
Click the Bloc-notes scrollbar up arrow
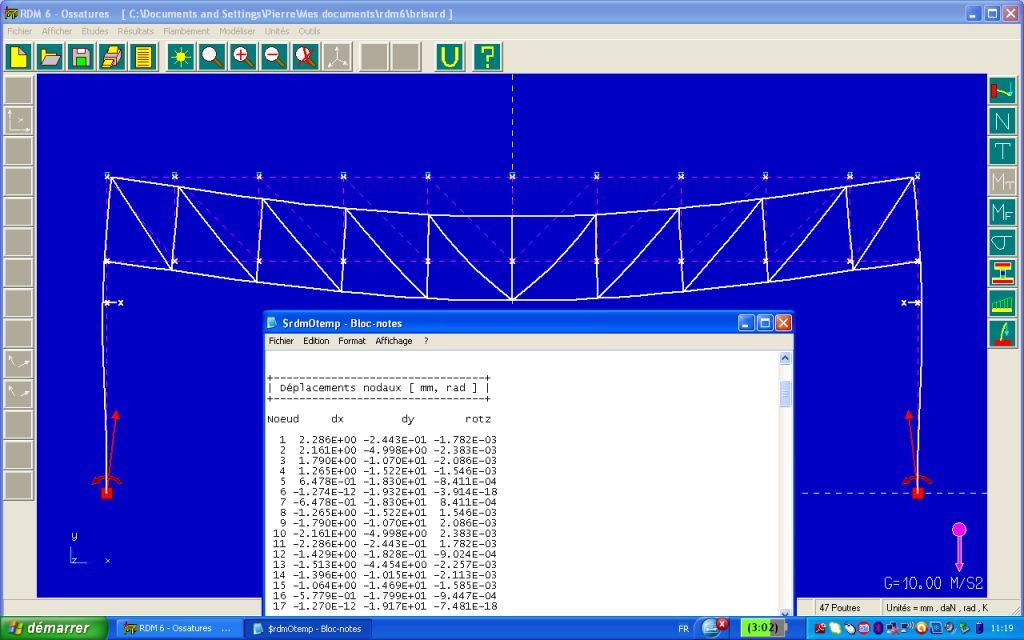point(785,358)
